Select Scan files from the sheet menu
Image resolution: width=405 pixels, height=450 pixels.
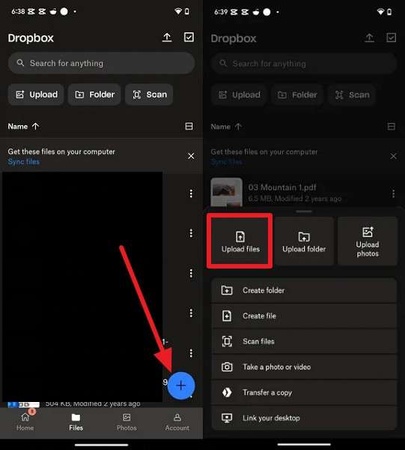(x=304, y=341)
